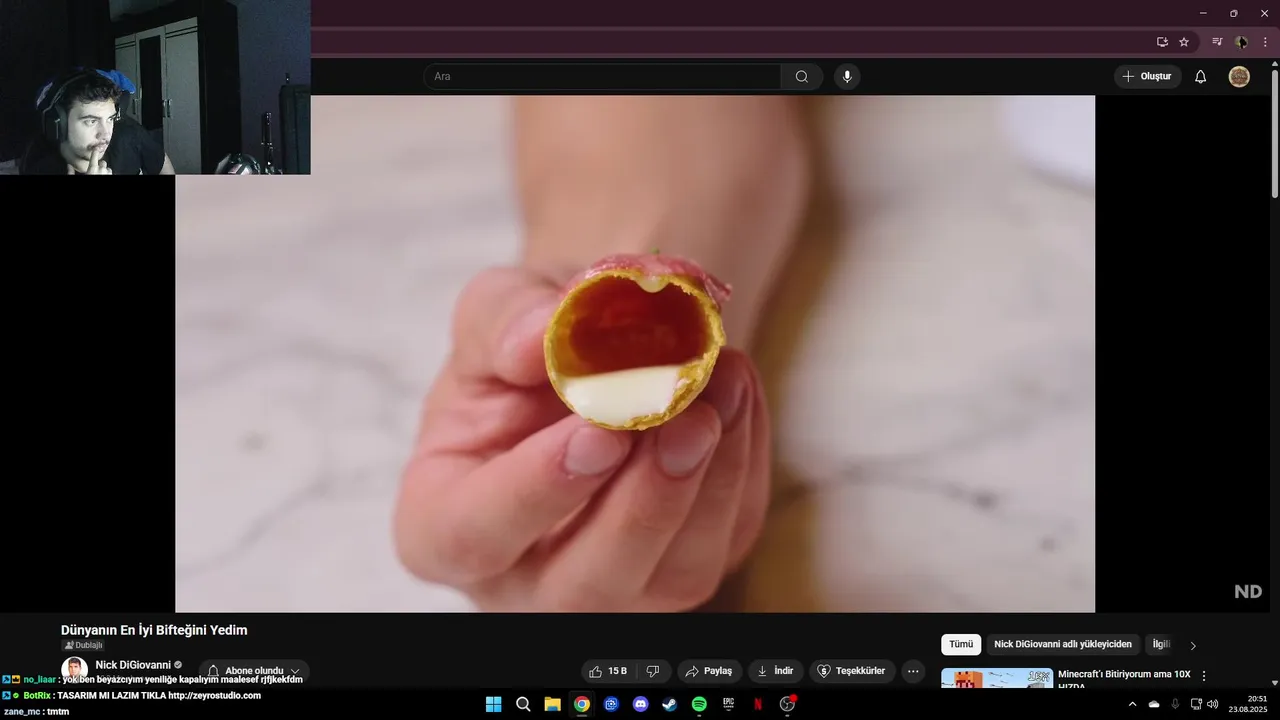Click the Paylaş share button

(709, 671)
